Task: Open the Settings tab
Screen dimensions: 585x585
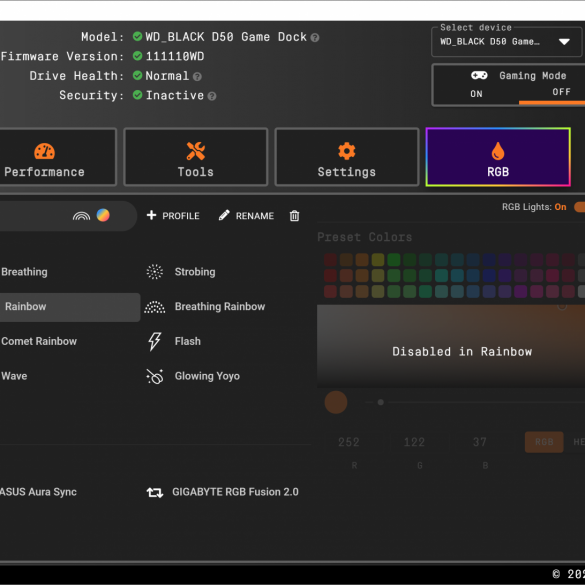Action: pos(347,157)
